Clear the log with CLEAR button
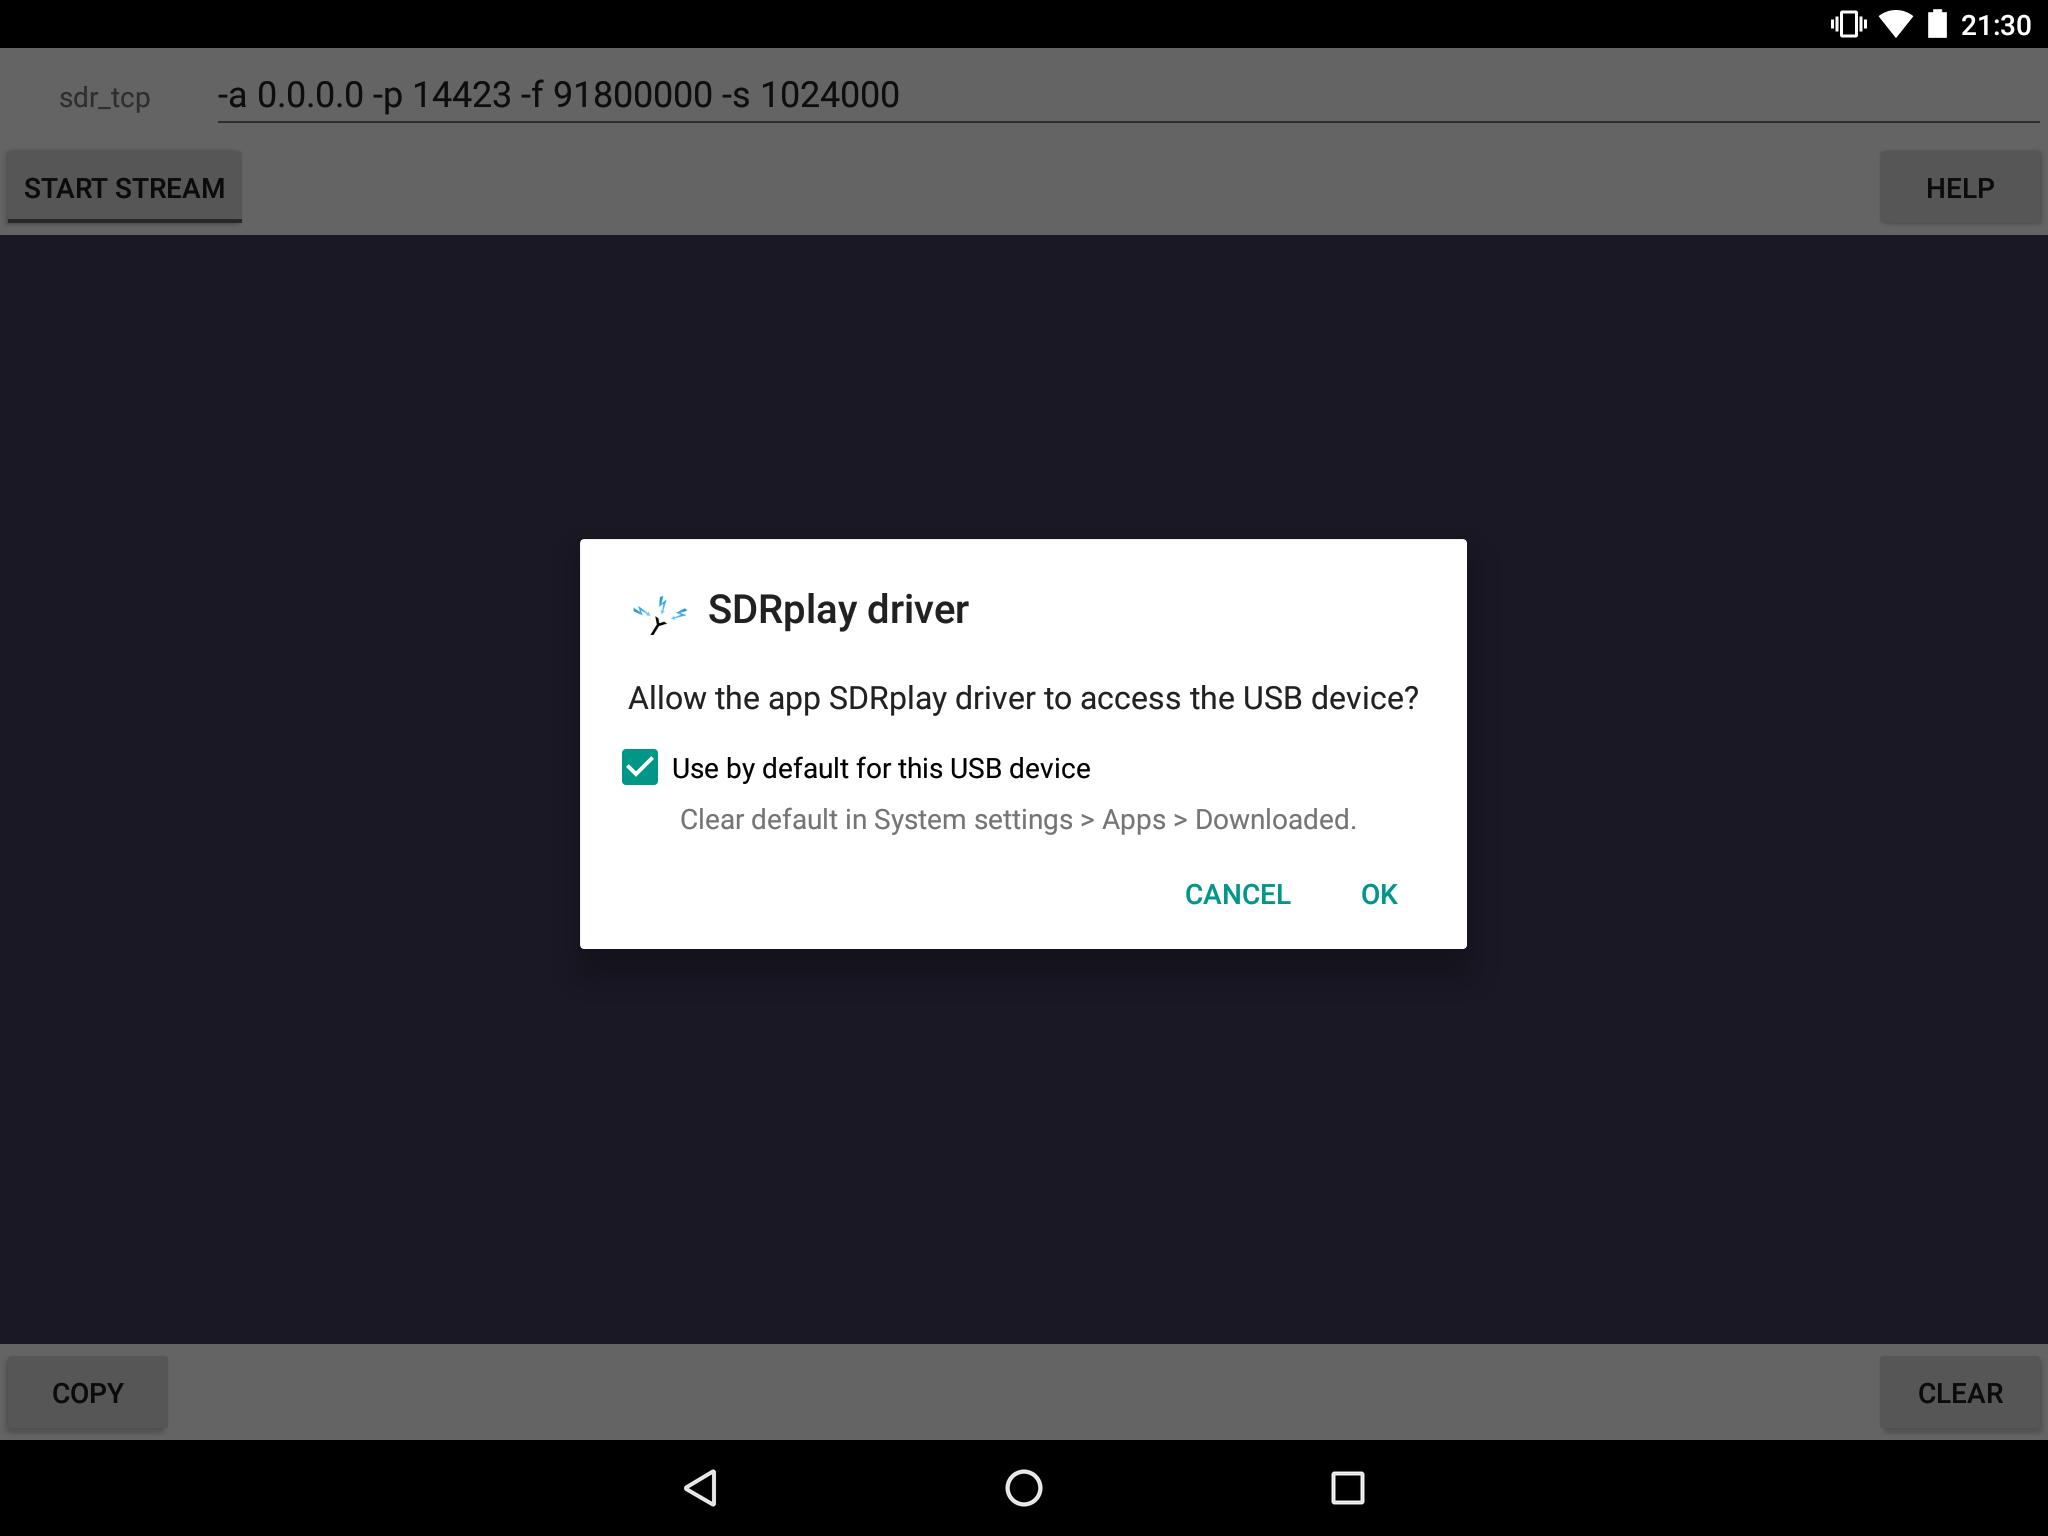Screen dimensions: 2048x1536 [x=1960, y=1392]
